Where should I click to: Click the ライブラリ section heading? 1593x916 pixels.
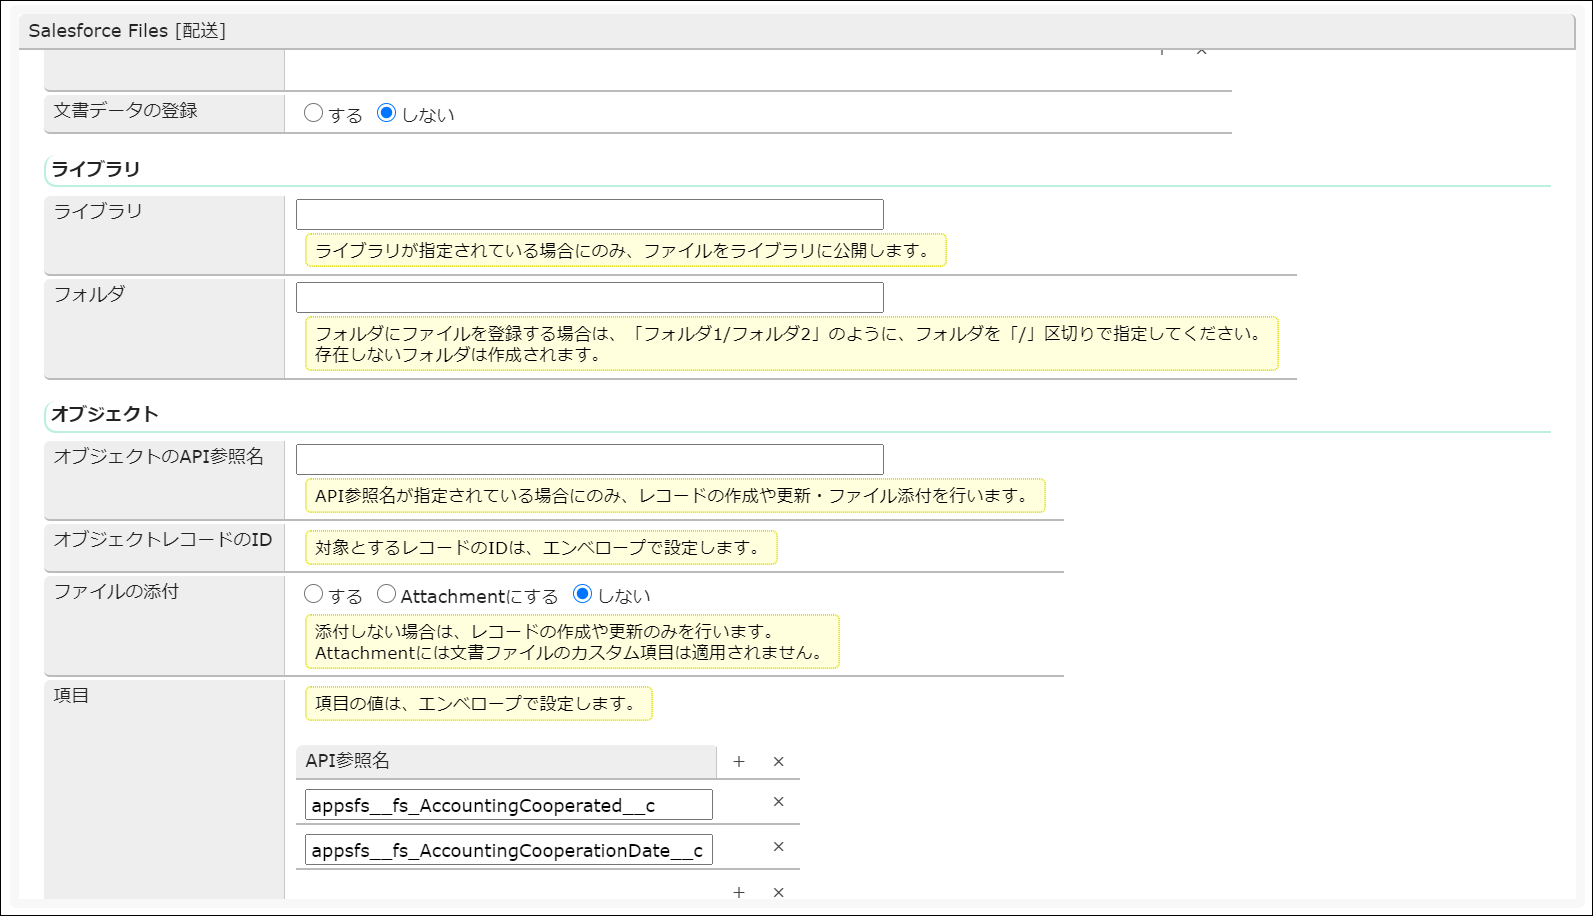(96, 169)
